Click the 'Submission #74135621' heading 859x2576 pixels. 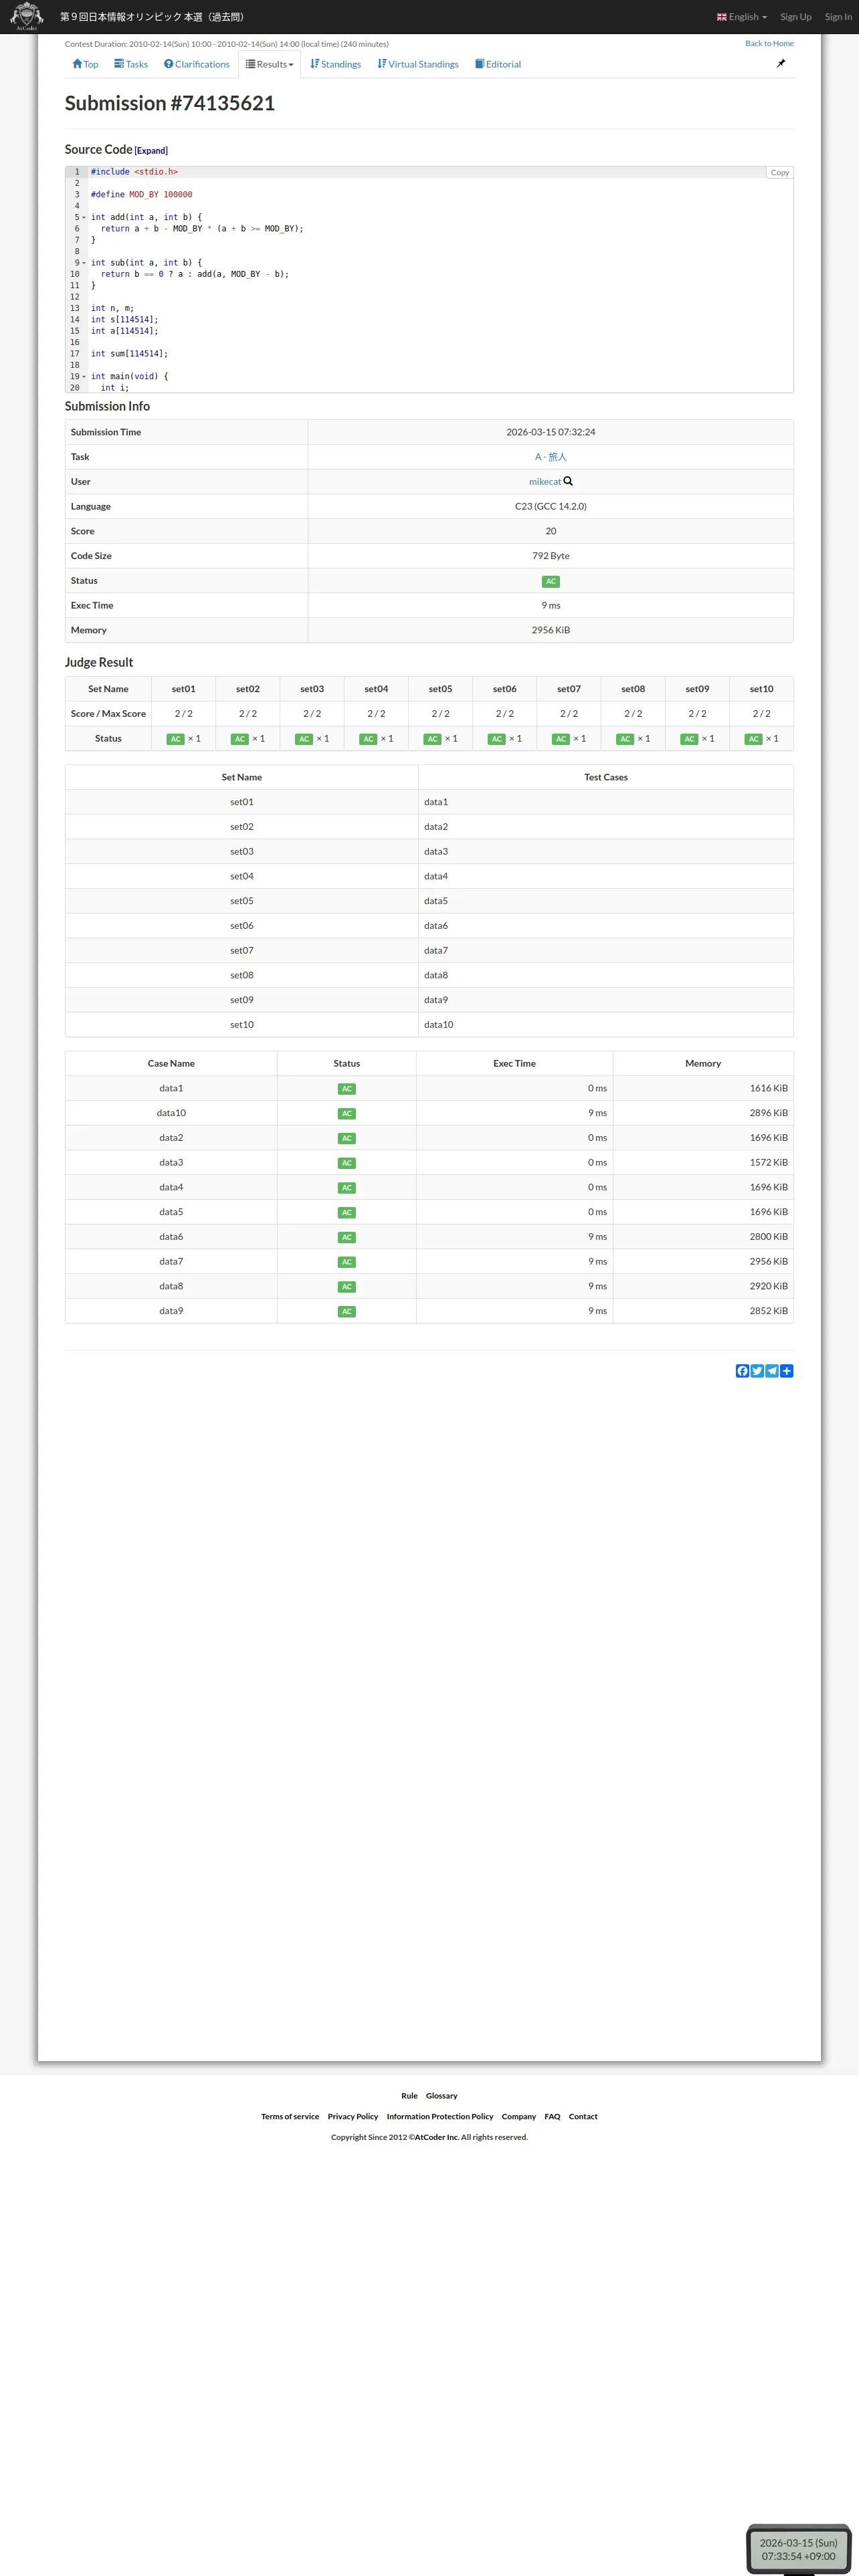170,104
